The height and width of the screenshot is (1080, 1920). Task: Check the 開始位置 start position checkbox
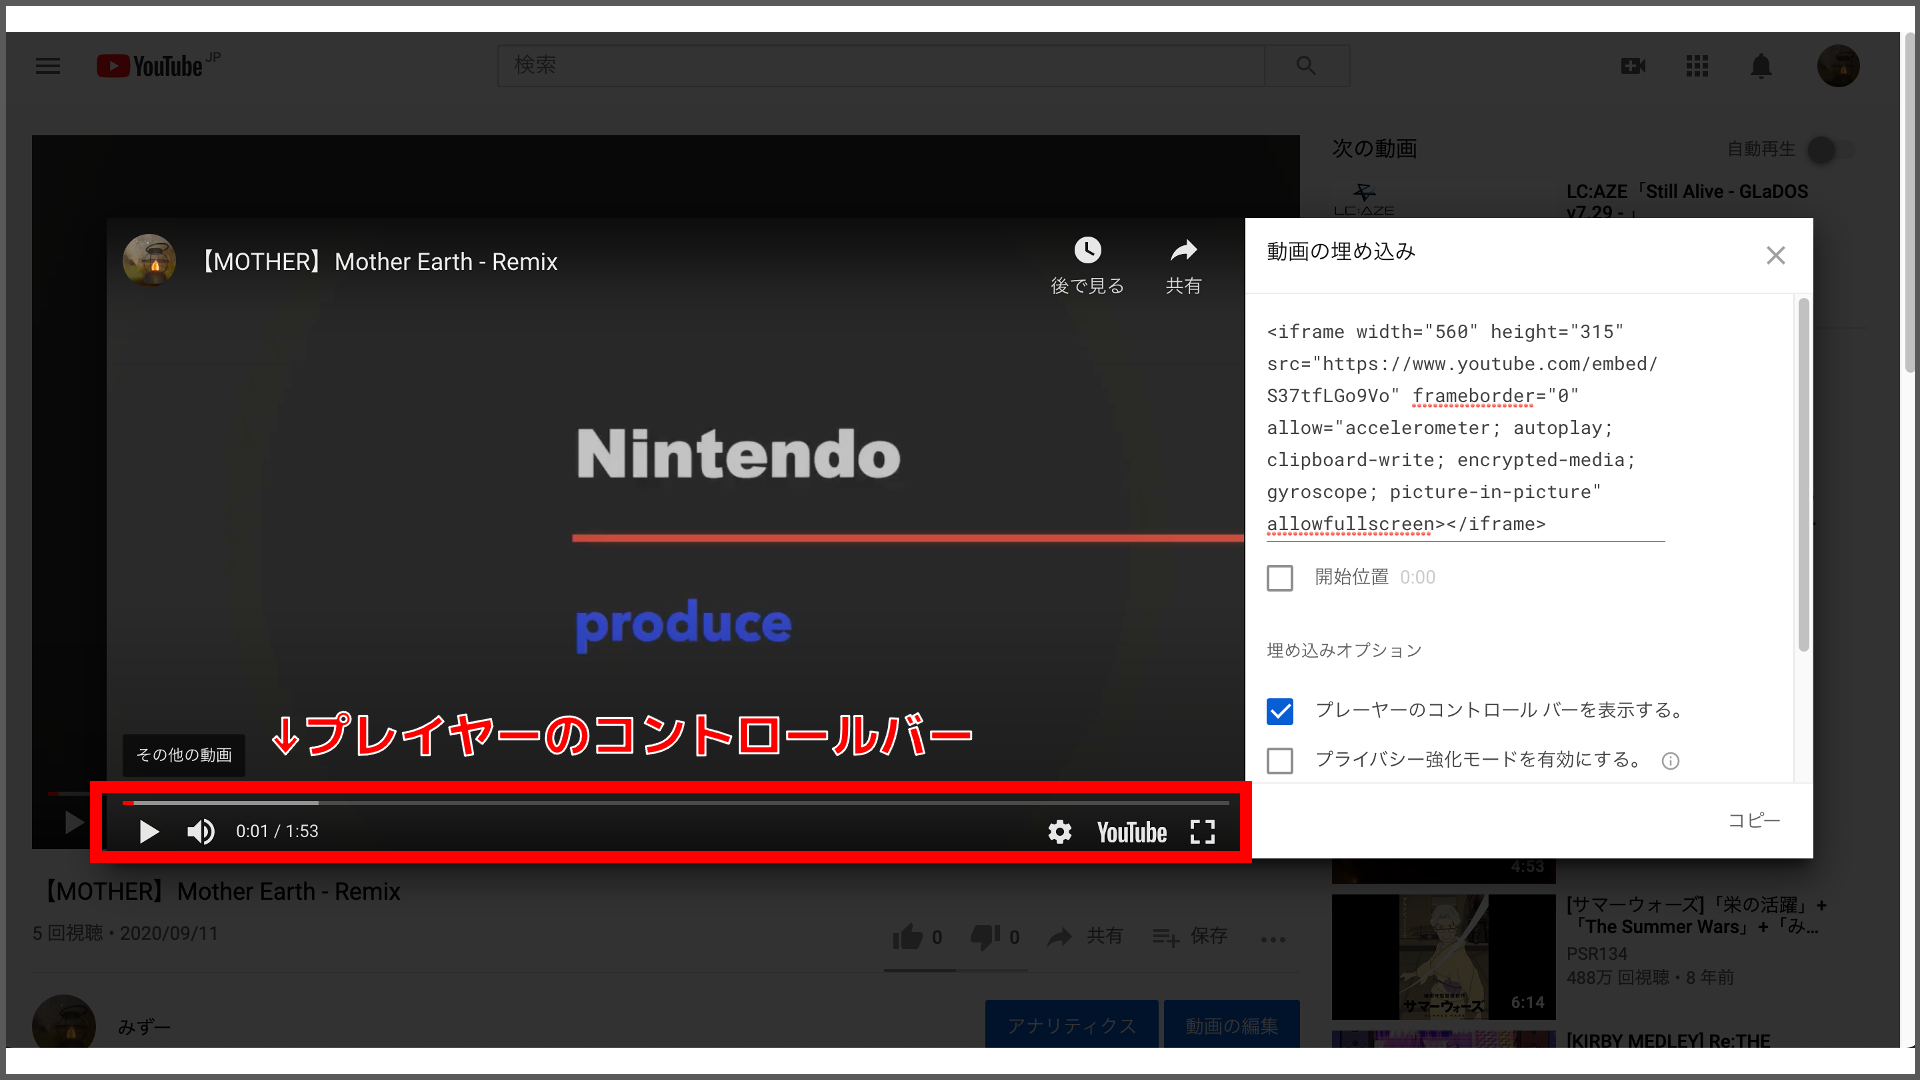(x=1280, y=578)
